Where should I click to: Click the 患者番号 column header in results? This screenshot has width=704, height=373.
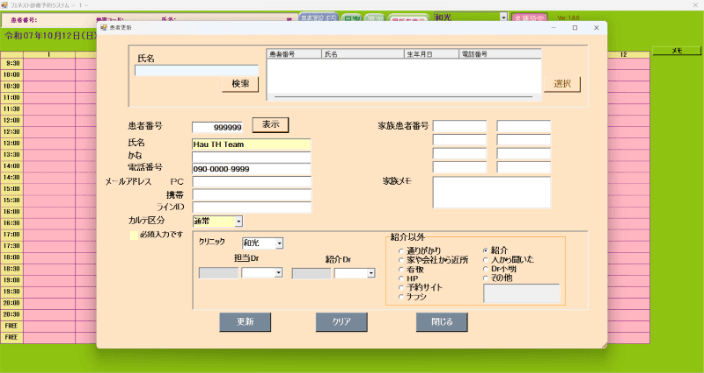(294, 54)
